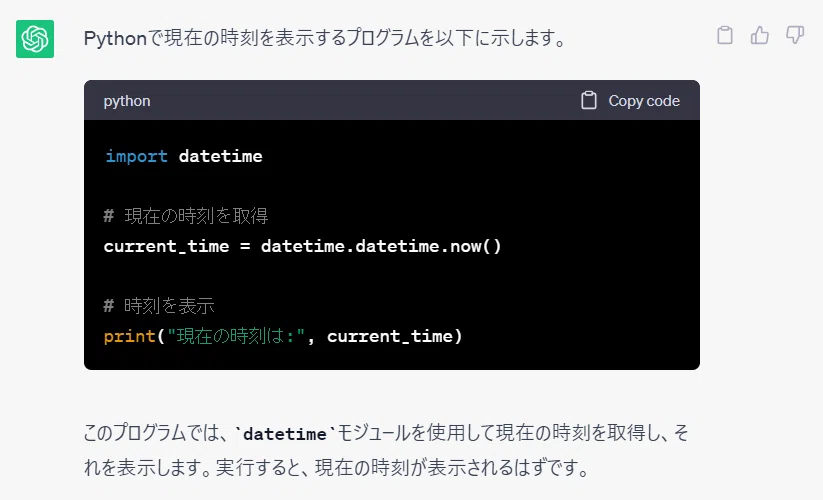This screenshot has height=500, width=823.
Task: Copy the whole response with the clipboard icon
Action: click(725, 35)
